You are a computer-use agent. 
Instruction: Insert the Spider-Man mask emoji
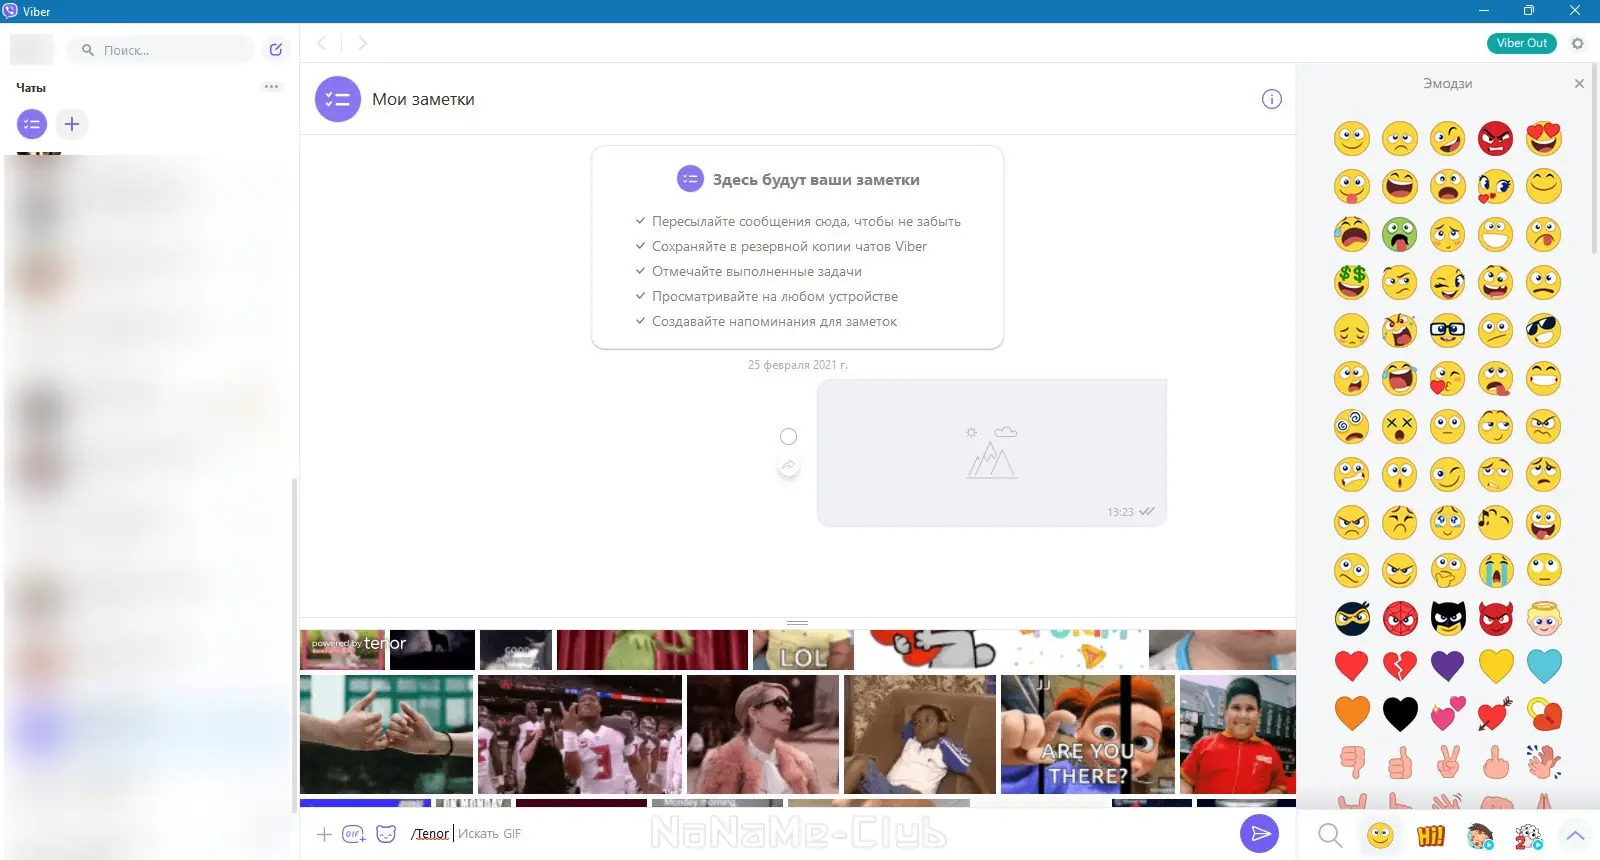point(1400,618)
